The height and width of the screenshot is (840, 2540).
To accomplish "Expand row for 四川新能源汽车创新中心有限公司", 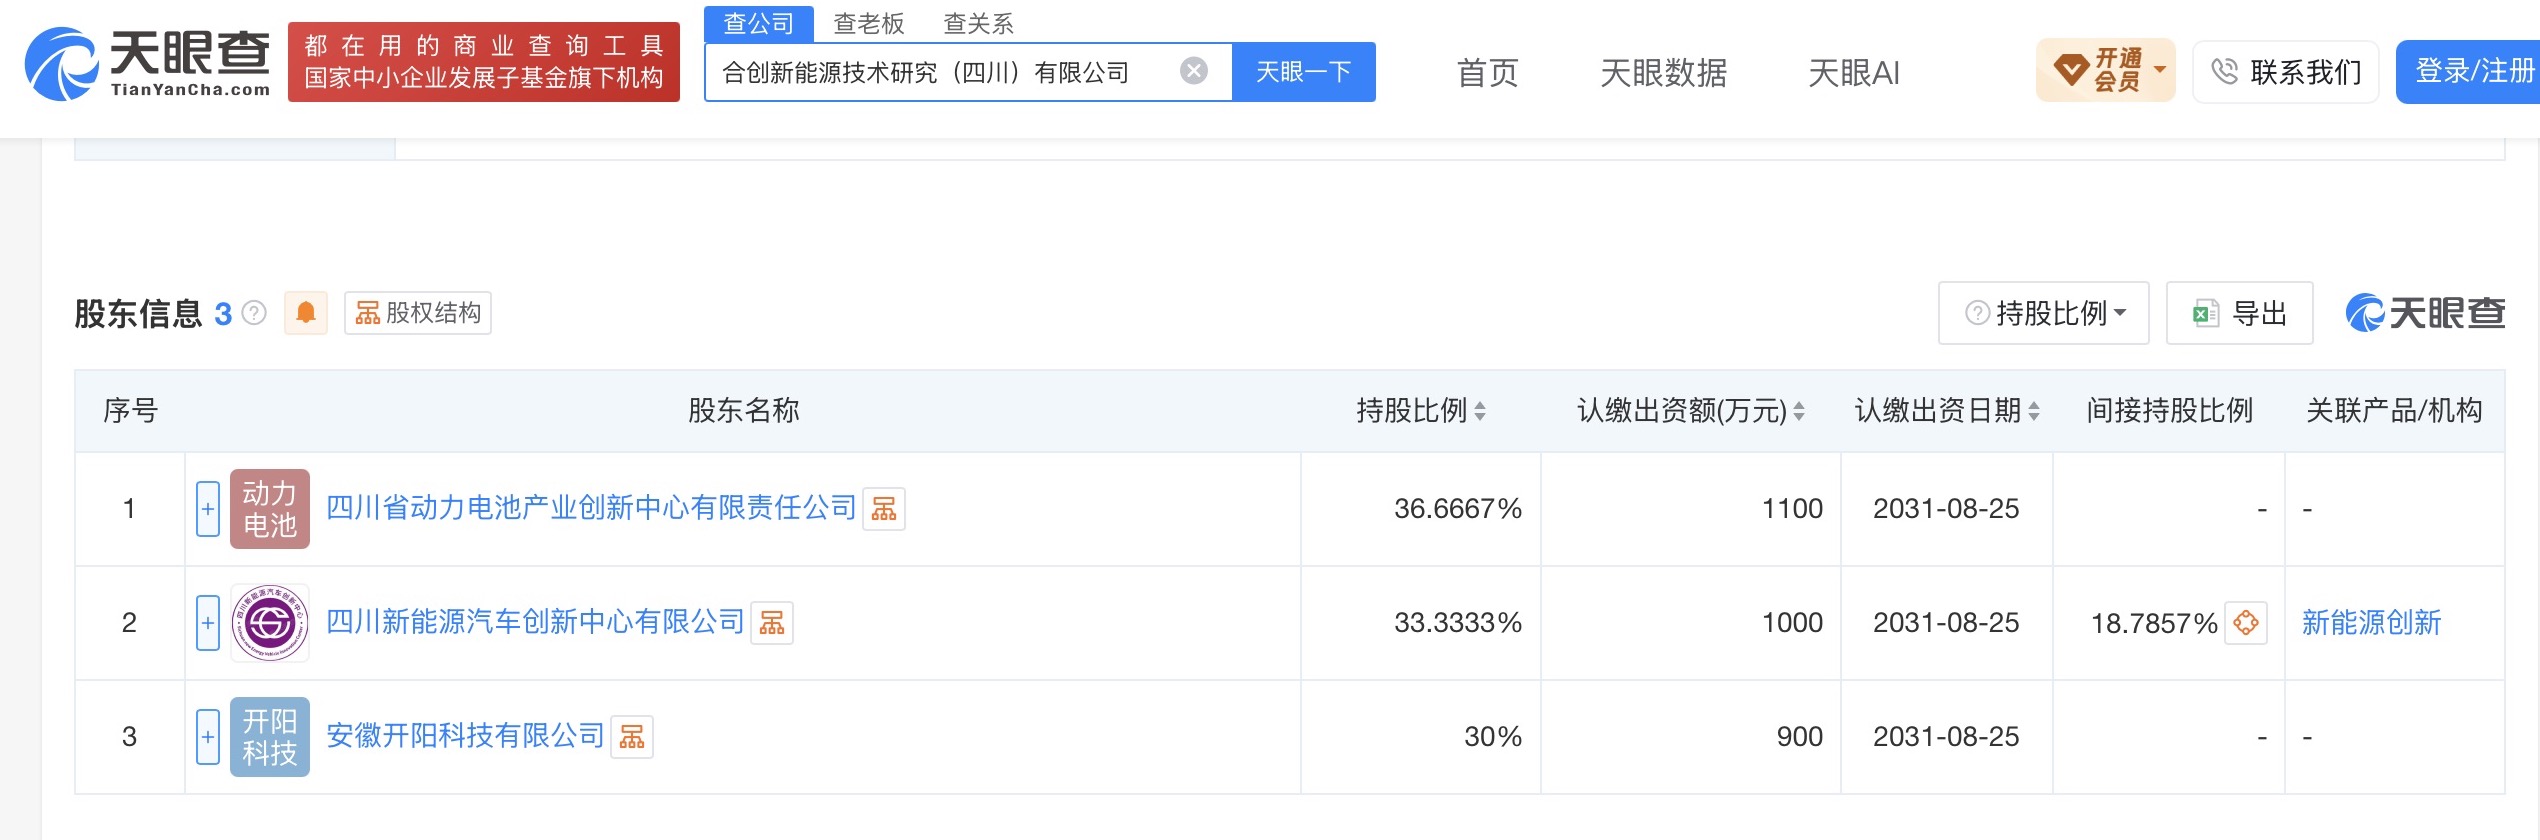I will [x=208, y=623].
